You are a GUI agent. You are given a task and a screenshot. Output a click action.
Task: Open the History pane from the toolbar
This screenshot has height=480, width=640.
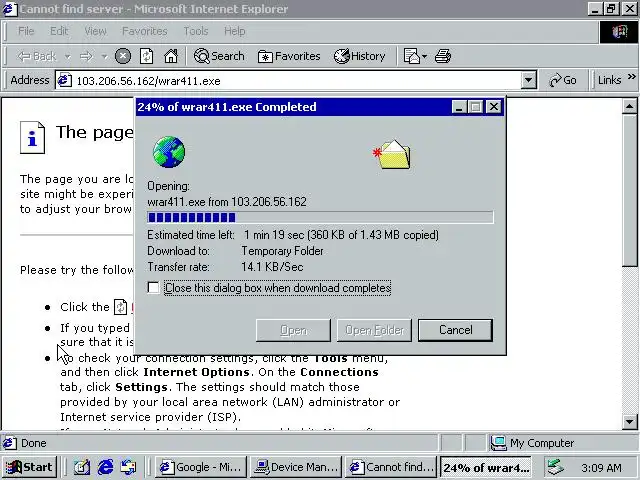click(360, 56)
